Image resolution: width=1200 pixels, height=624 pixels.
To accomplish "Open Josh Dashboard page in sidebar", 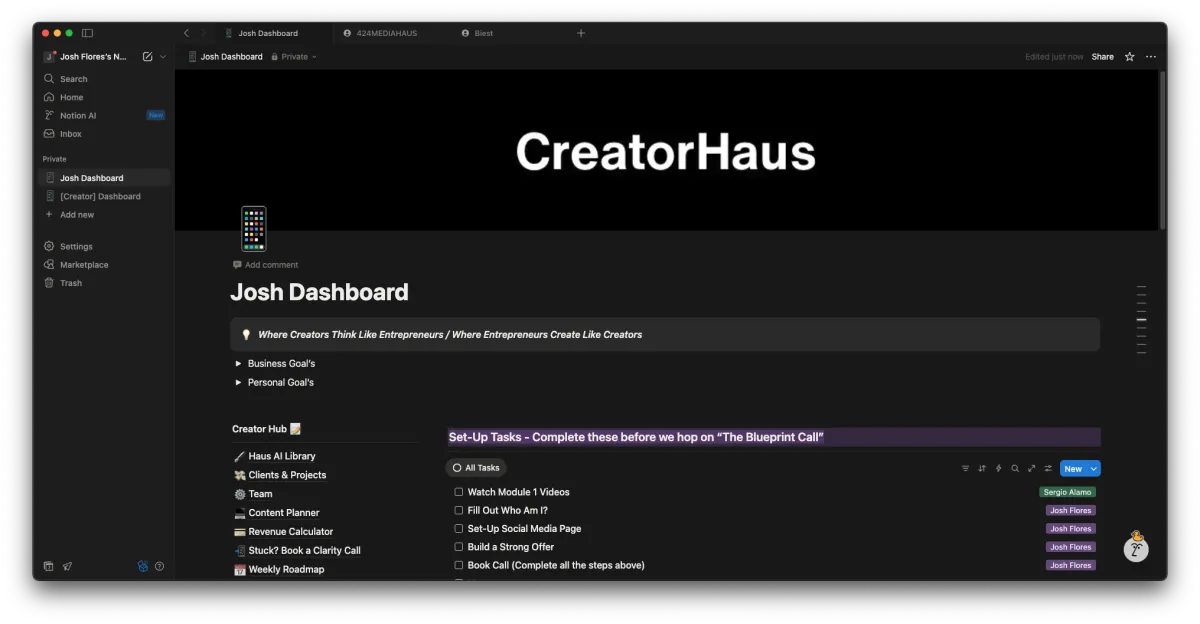I will tap(104, 178).
